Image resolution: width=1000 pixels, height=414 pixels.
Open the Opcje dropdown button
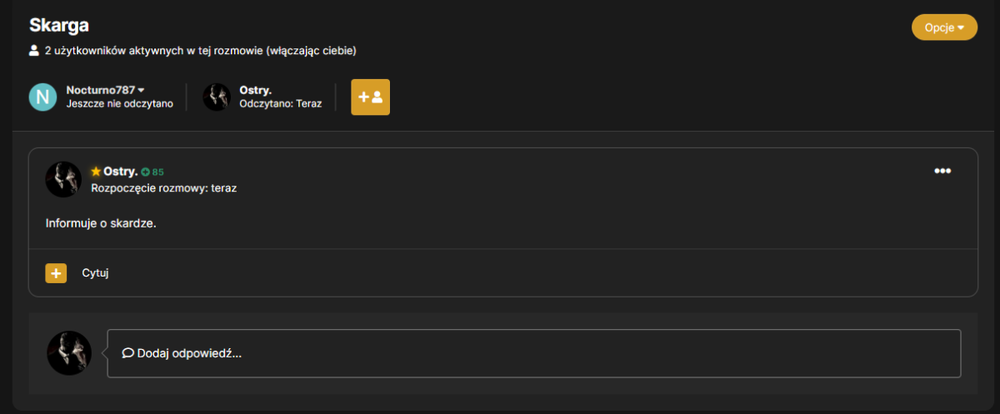(x=944, y=27)
